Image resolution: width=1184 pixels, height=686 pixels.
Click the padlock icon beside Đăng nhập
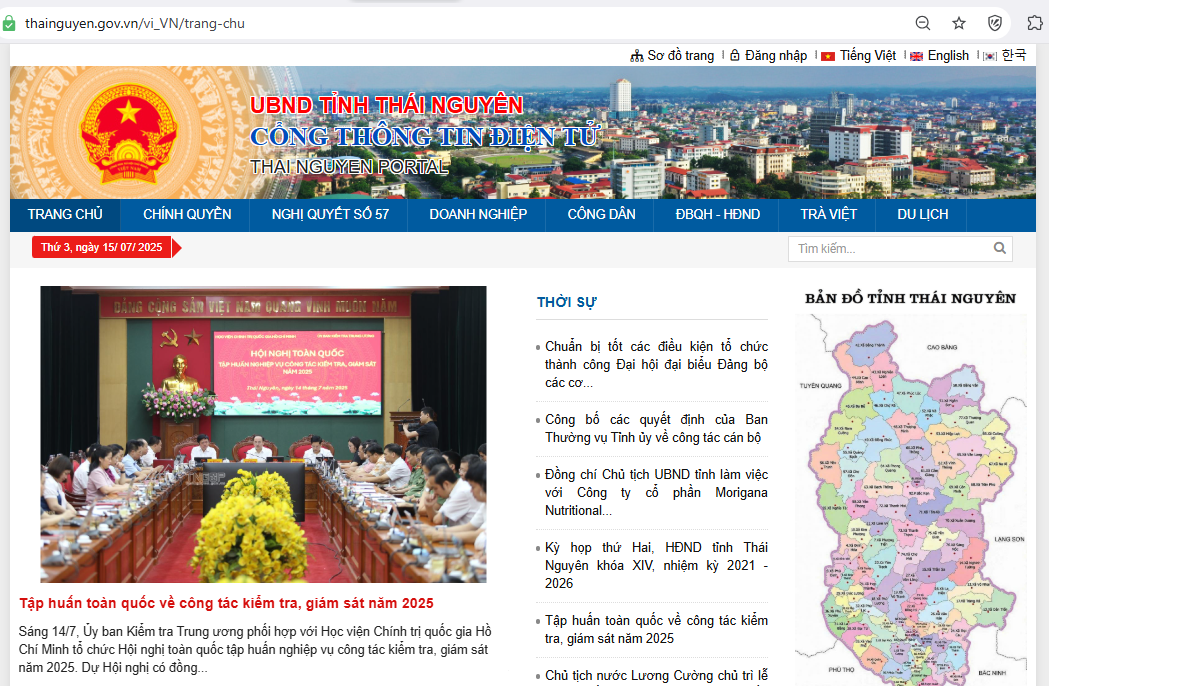[735, 55]
